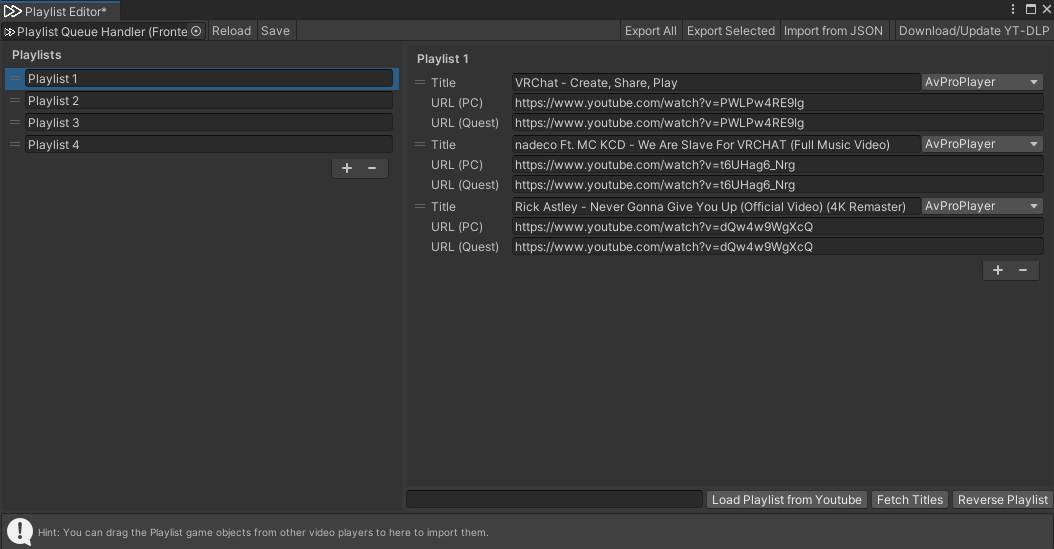The height and width of the screenshot is (549, 1054).
Task: Select Playlist 3 in the list
Action: point(208,123)
